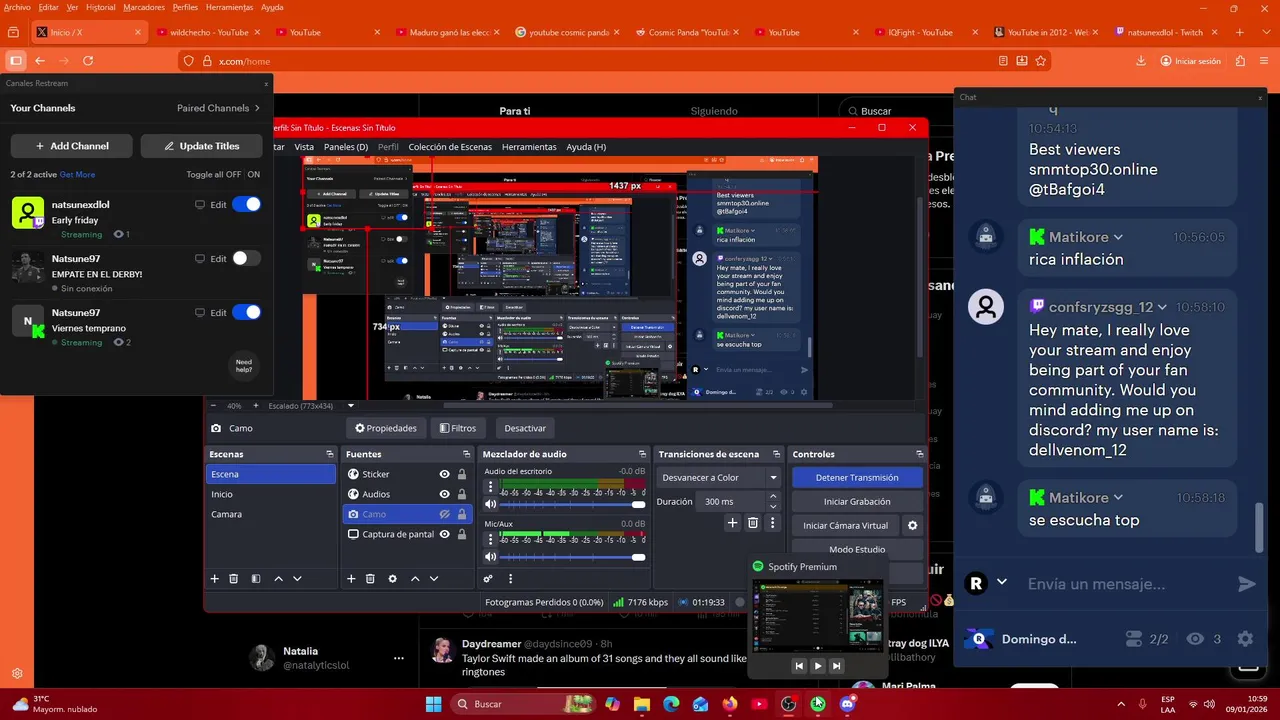Add a new source with the plus icon in Fuentes

(x=351, y=578)
